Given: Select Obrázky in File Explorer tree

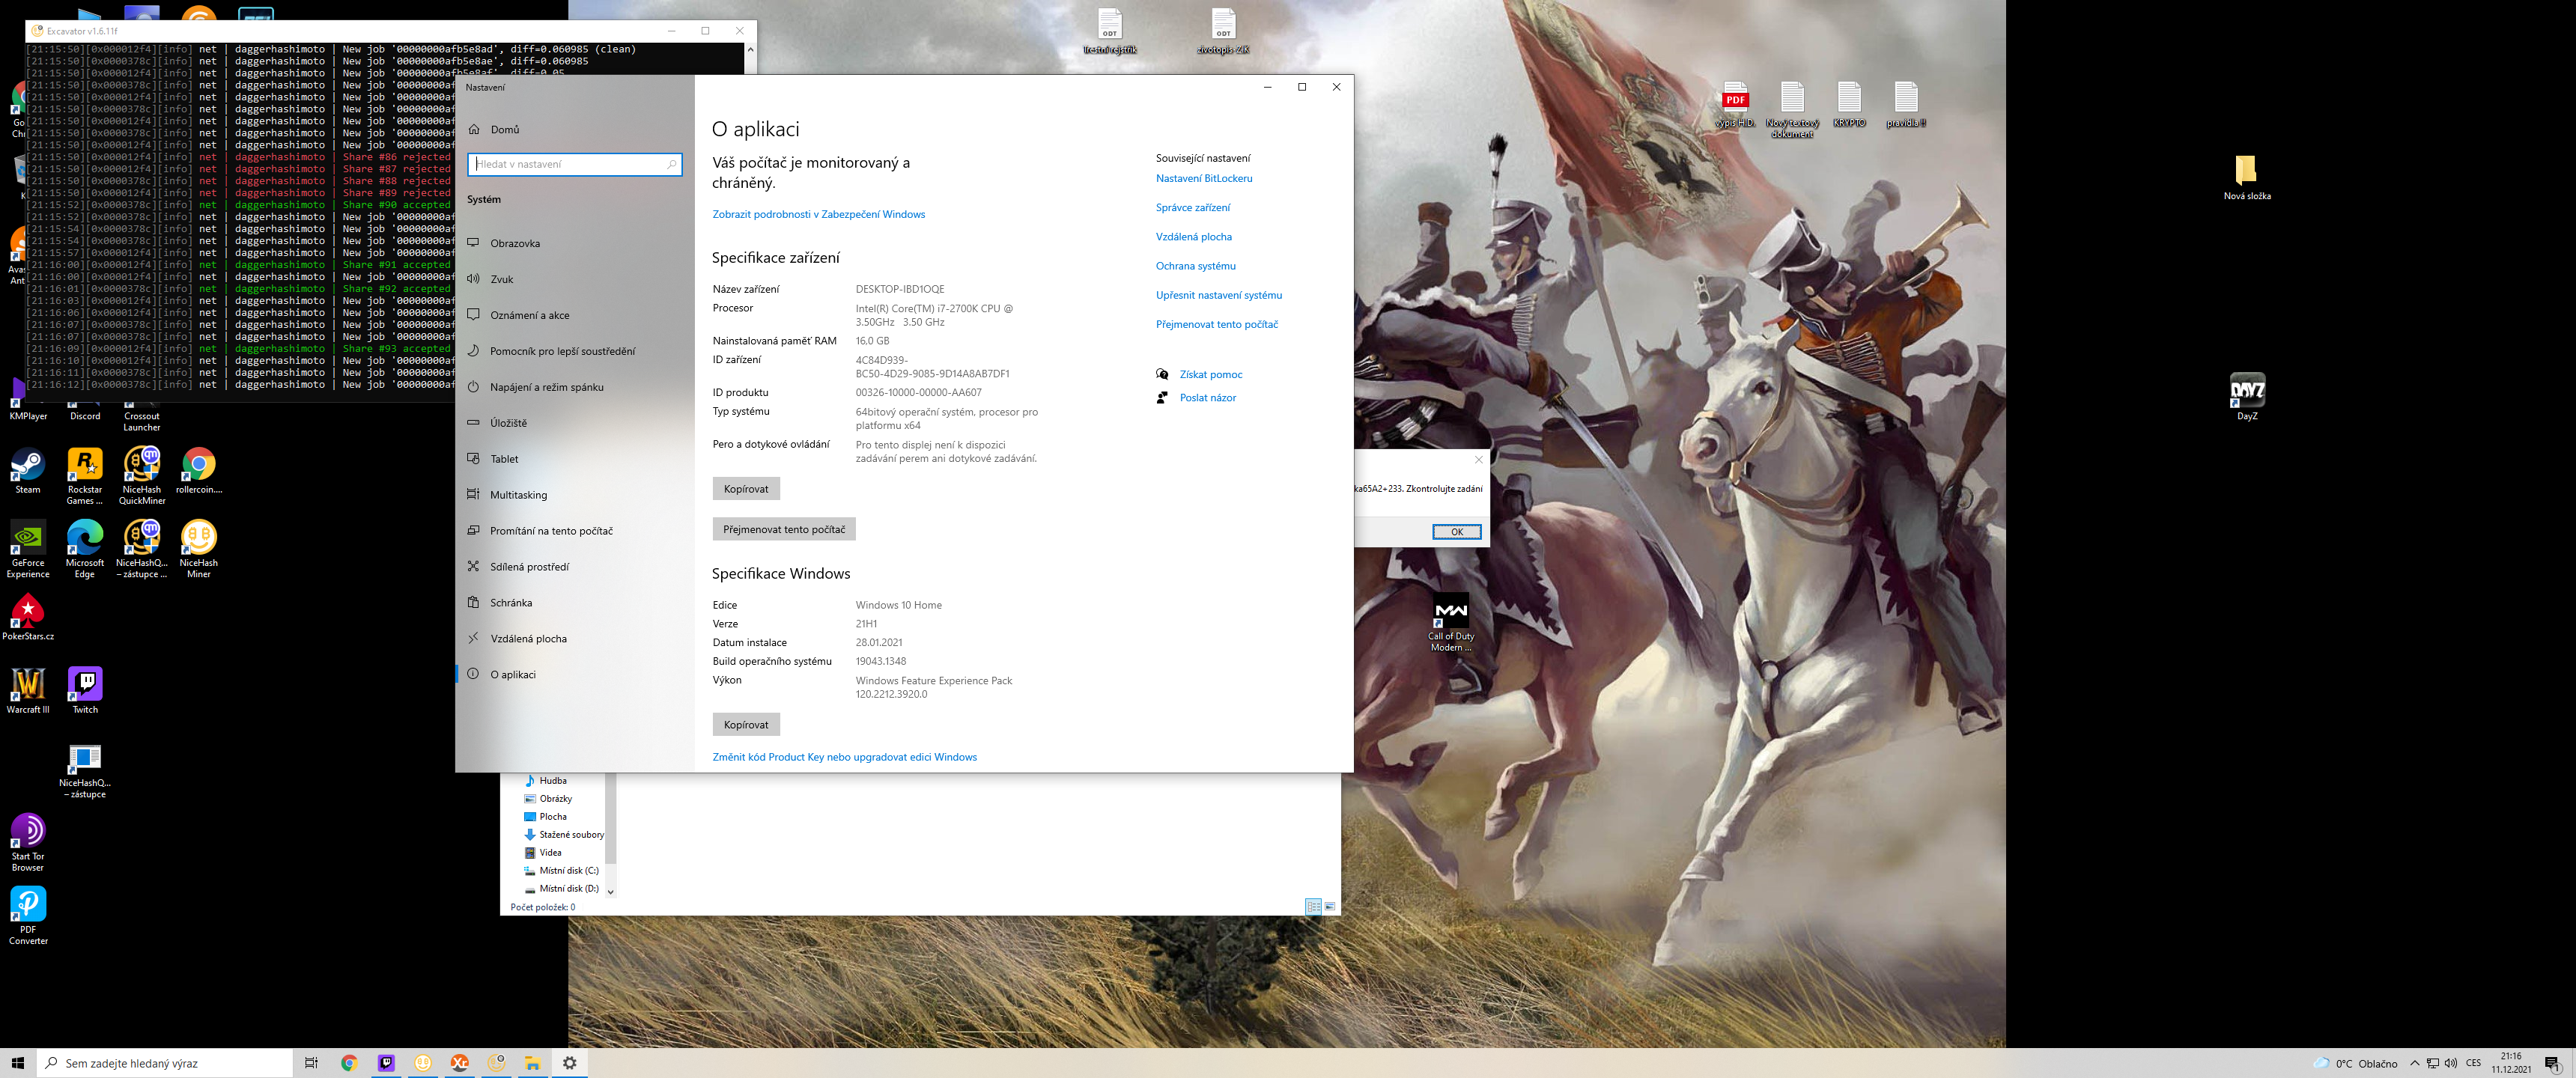Looking at the screenshot, I should click(x=555, y=799).
